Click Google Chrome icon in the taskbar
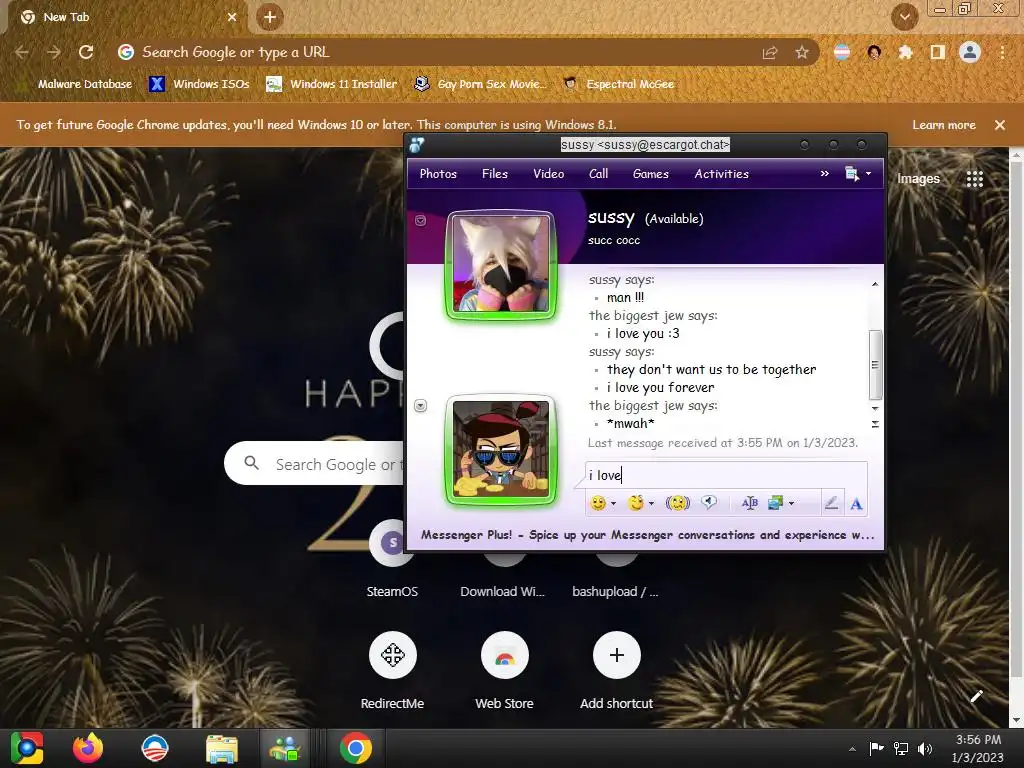The image size is (1024, 768). 355,748
